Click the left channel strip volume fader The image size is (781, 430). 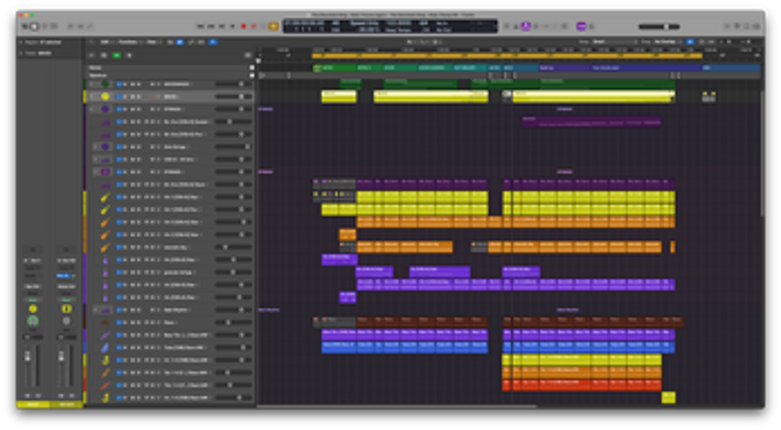click(x=27, y=356)
